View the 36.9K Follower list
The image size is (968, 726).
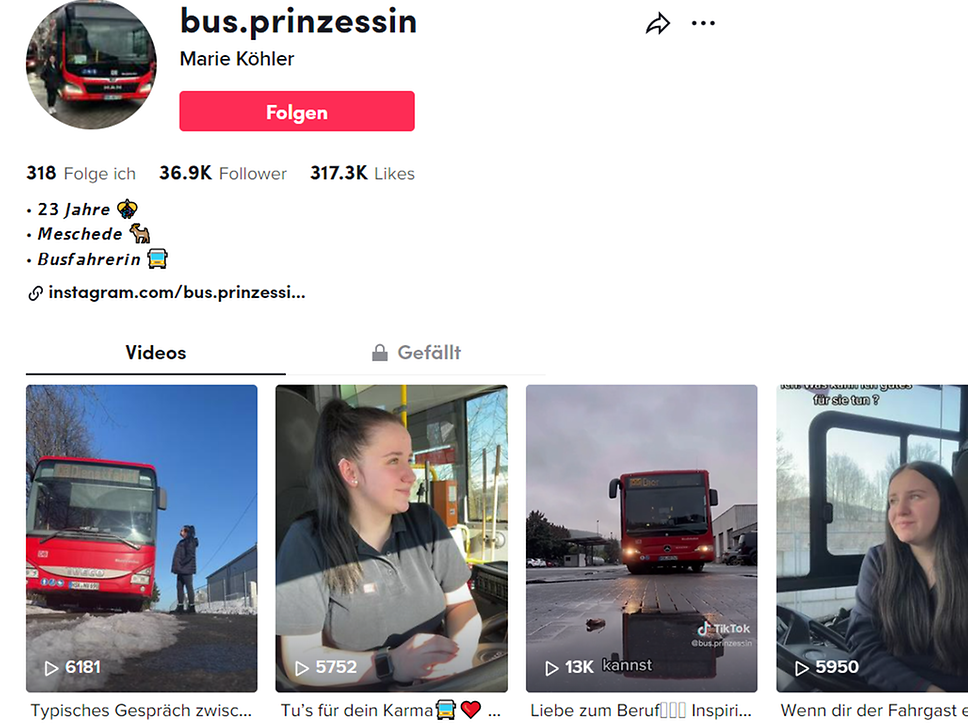tap(223, 173)
